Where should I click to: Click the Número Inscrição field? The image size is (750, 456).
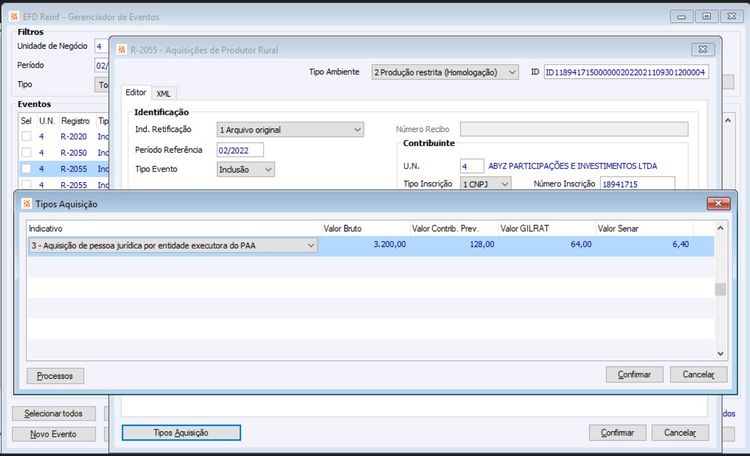click(x=638, y=184)
